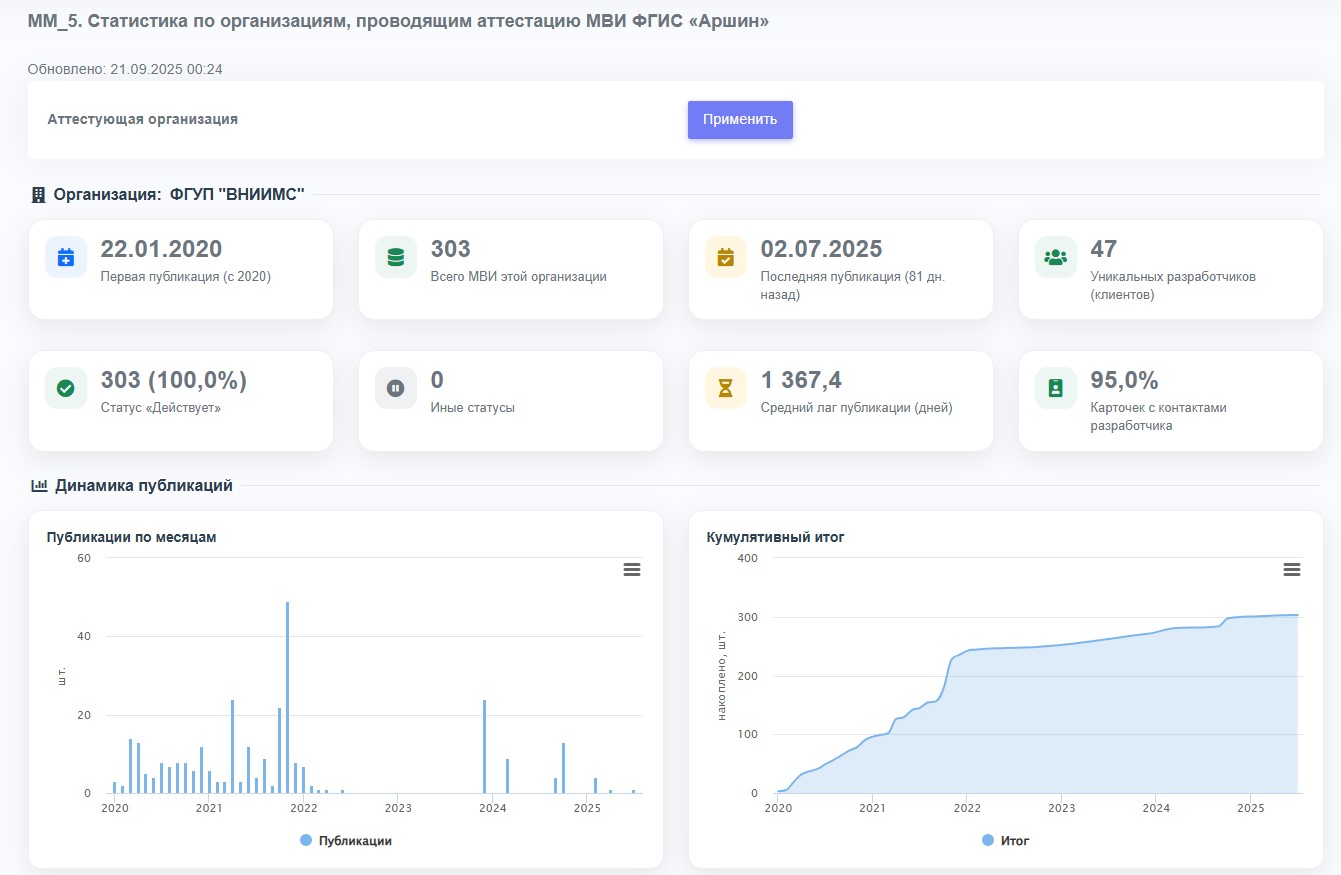Click the contact card icon beside 95,0%

1056,388
